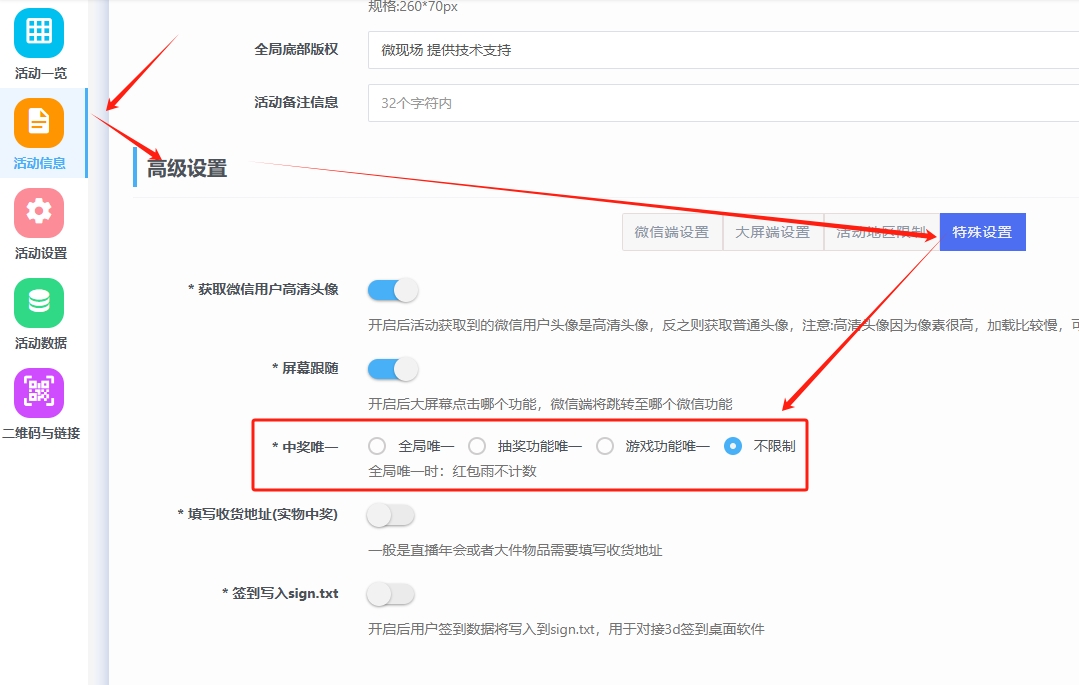1079x685 pixels.
Task: Select the 不限制 radio button
Action: (733, 446)
